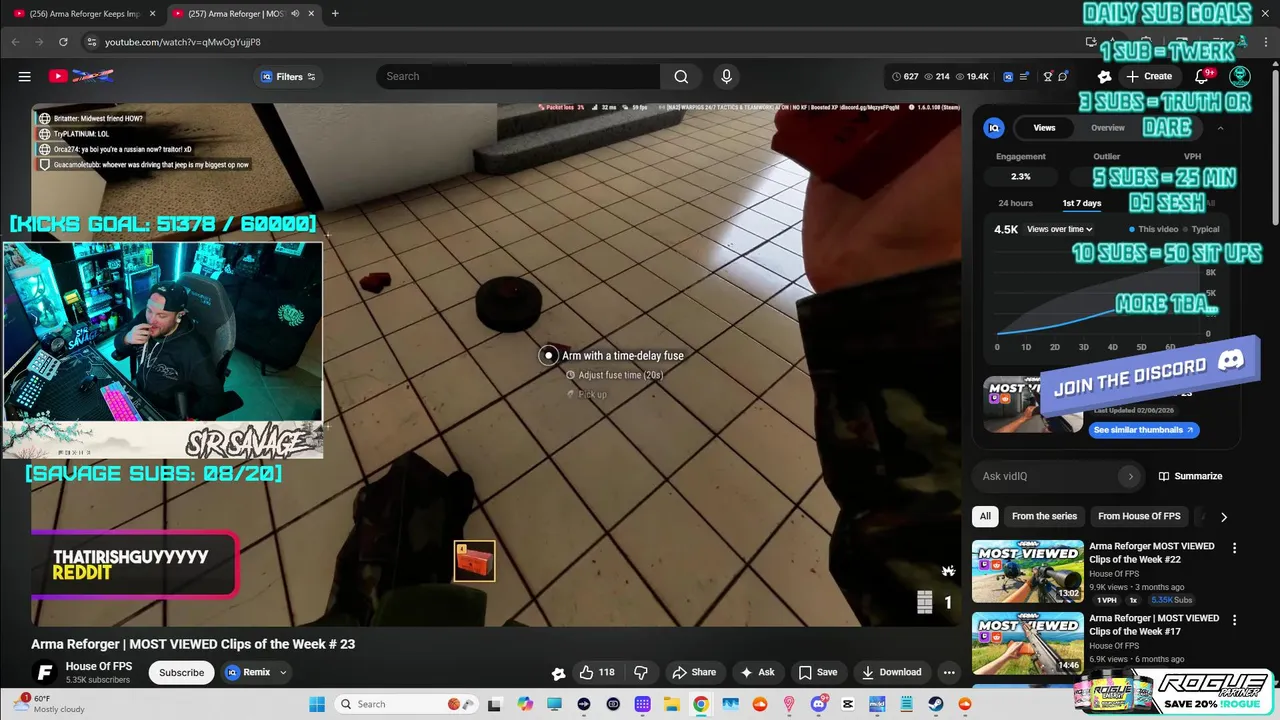Open the account avatar menu
The height and width of the screenshot is (720, 1280).
[1240, 76]
